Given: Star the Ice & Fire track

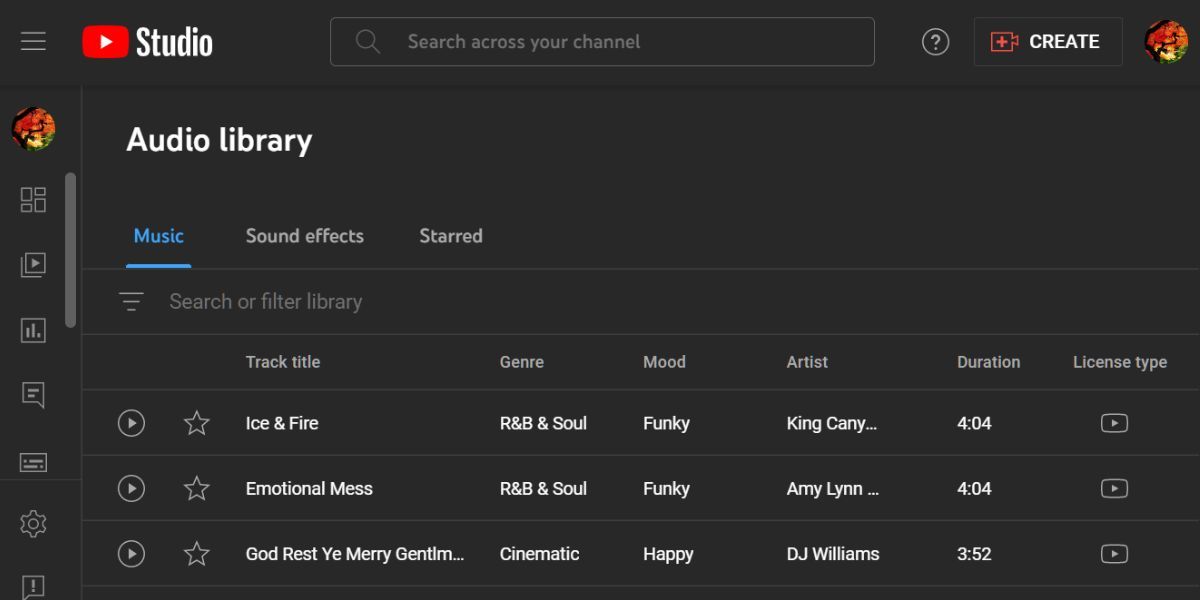Looking at the screenshot, I should tap(197, 423).
